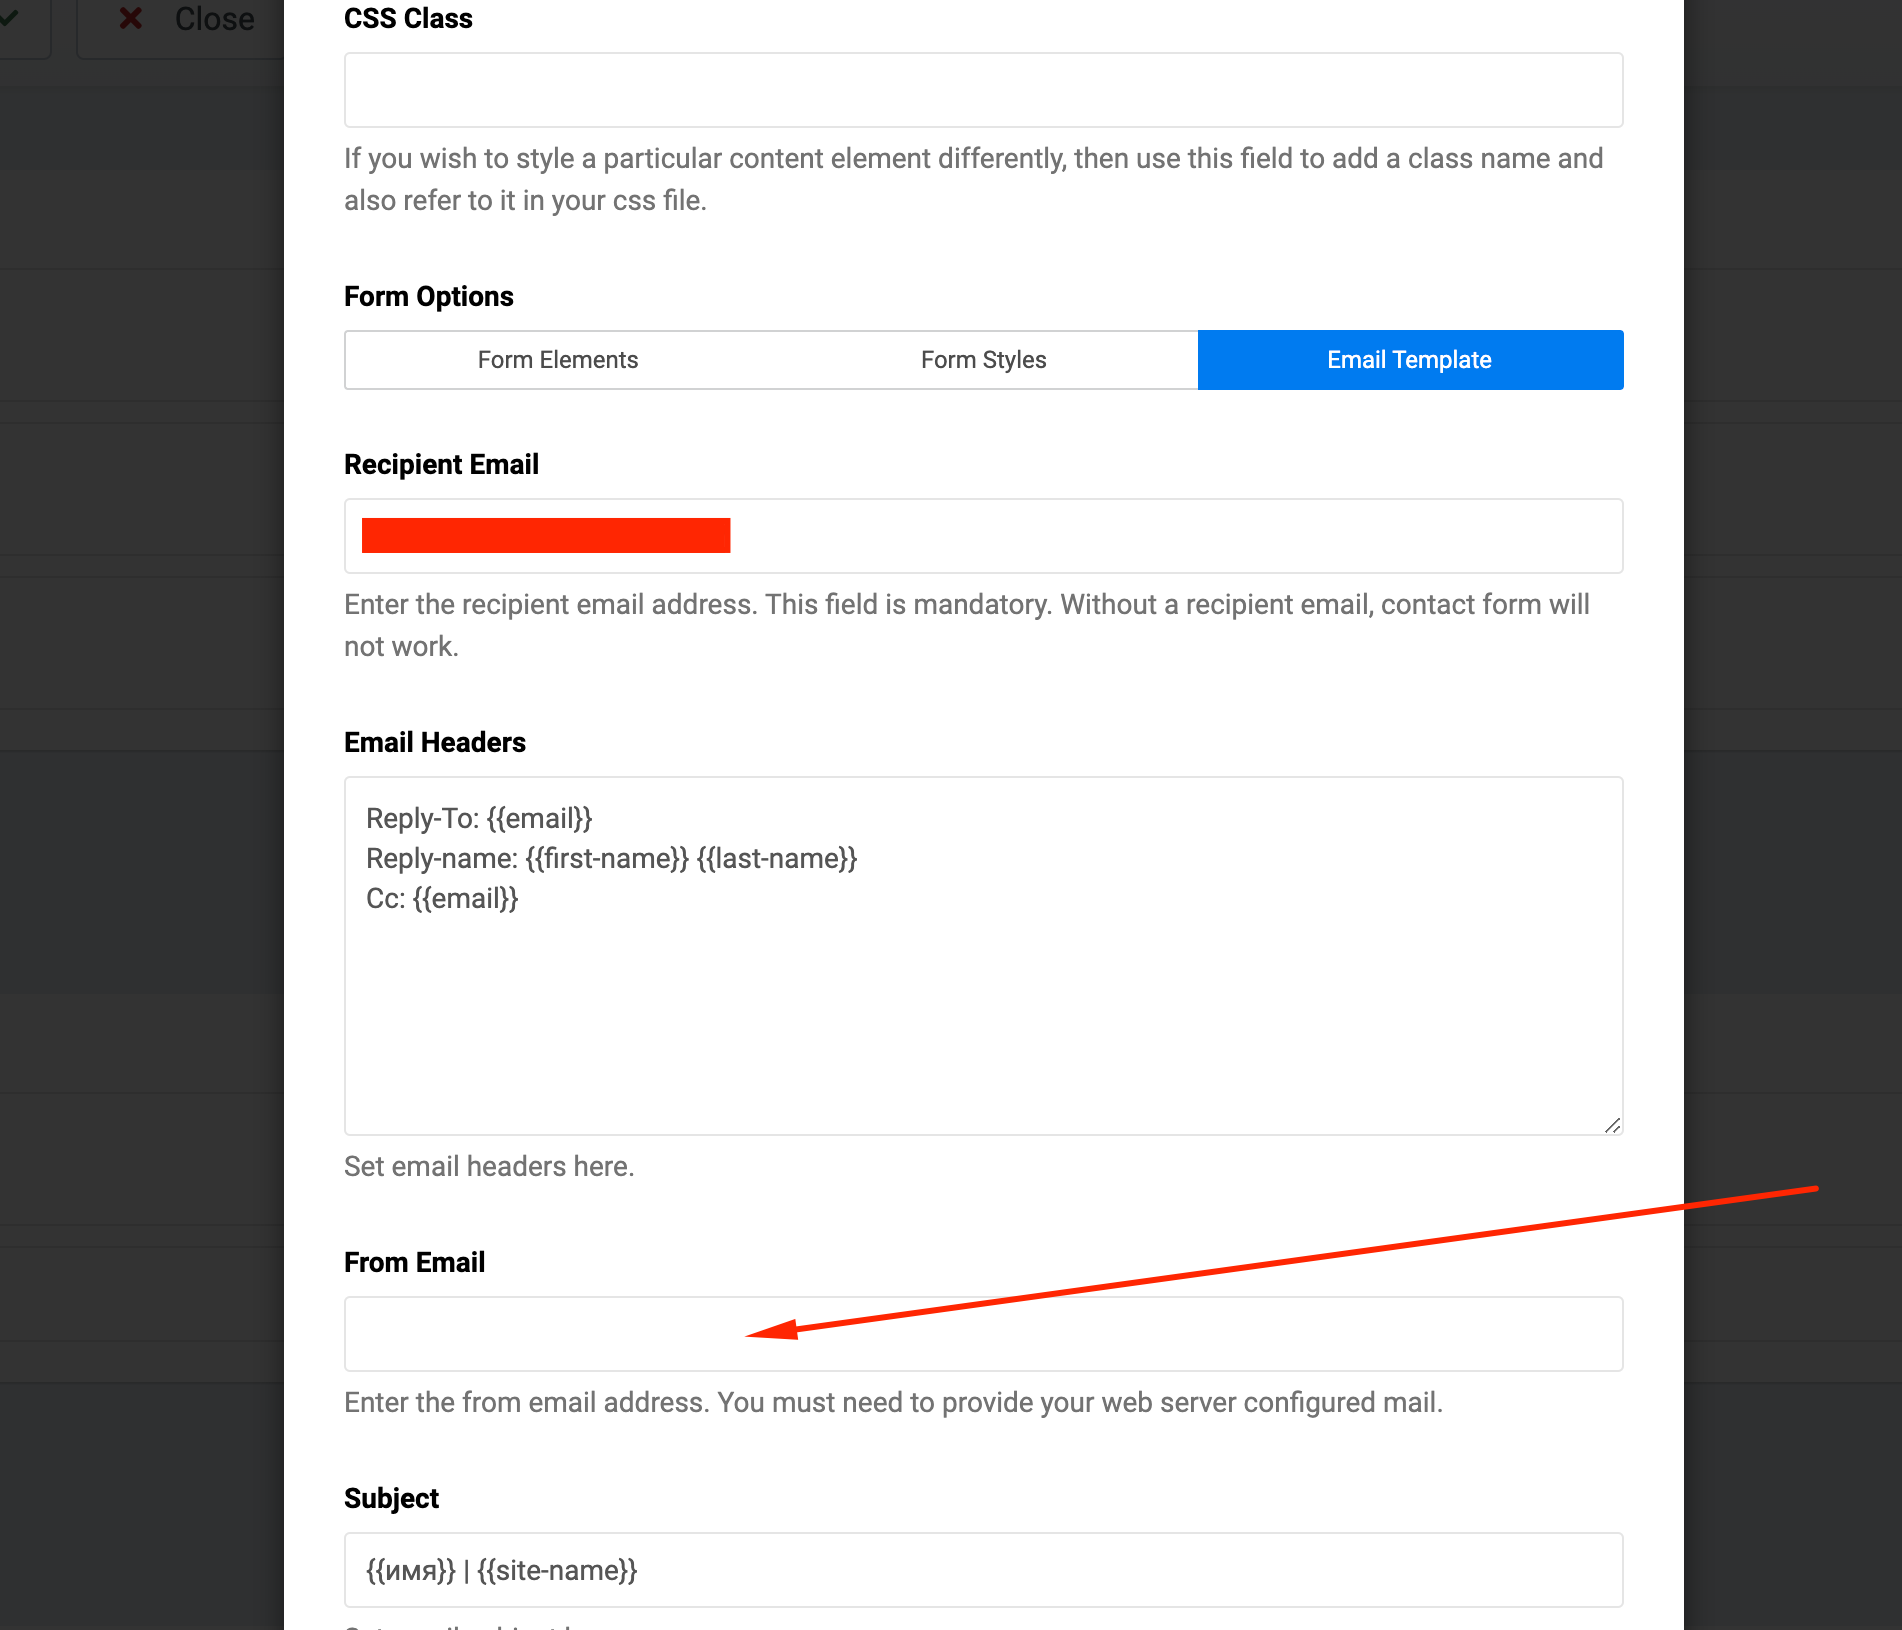Click the "From Email" label
Viewport: 1902px width, 1630px height.
coord(414,1263)
